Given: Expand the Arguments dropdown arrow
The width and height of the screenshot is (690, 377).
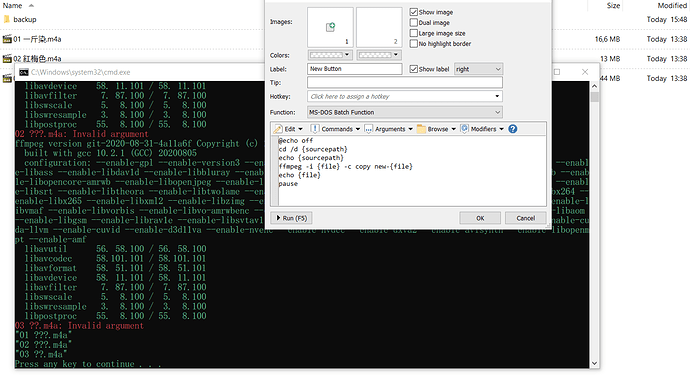Looking at the screenshot, I should click(x=411, y=129).
